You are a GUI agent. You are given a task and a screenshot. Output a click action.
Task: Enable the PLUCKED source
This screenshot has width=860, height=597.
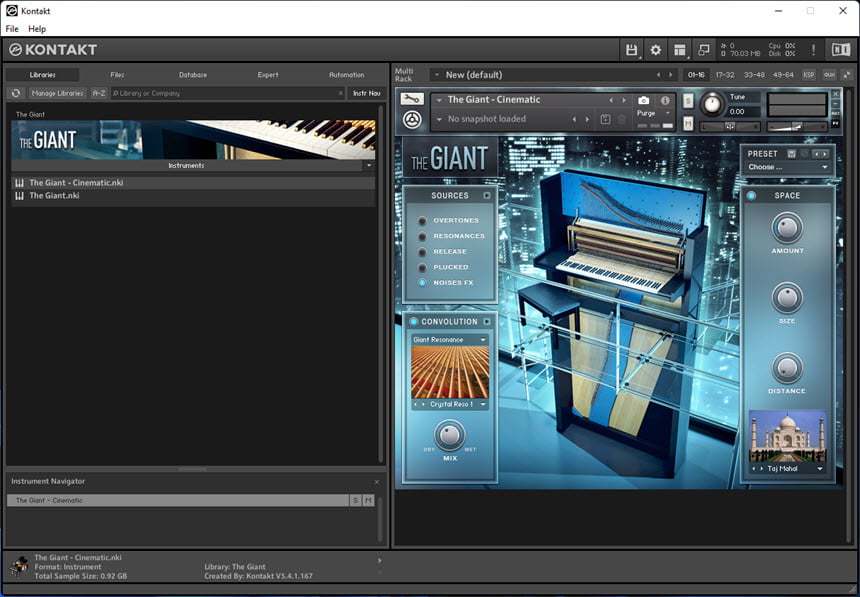coord(422,268)
